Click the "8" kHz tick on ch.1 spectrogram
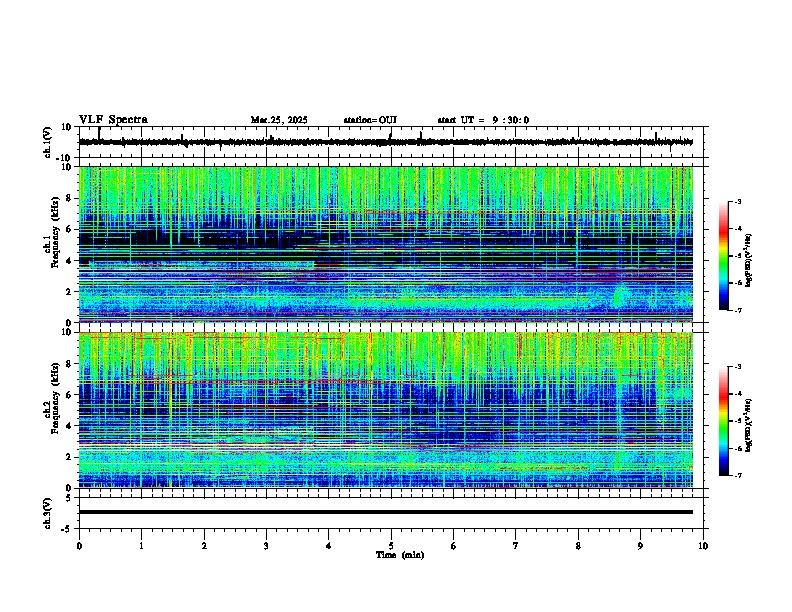 [71, 198]
